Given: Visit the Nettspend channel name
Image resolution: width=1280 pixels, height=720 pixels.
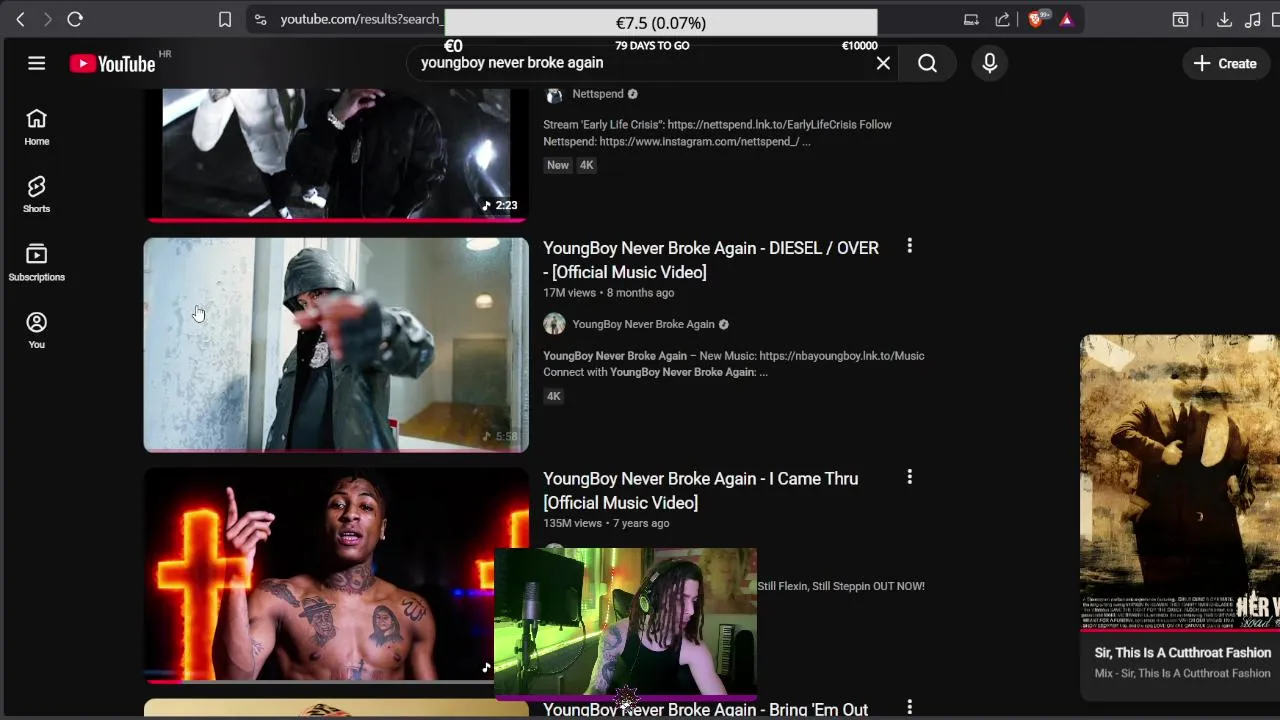Looking at the screenshot, I should click(598, 94).
